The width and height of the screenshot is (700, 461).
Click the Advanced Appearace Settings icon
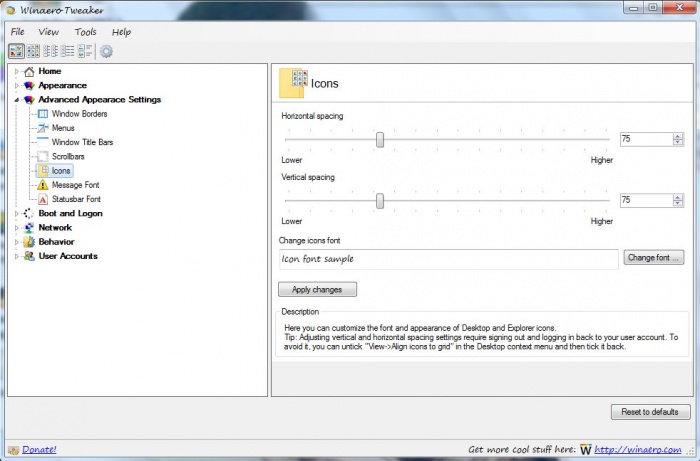click(29, 100)
